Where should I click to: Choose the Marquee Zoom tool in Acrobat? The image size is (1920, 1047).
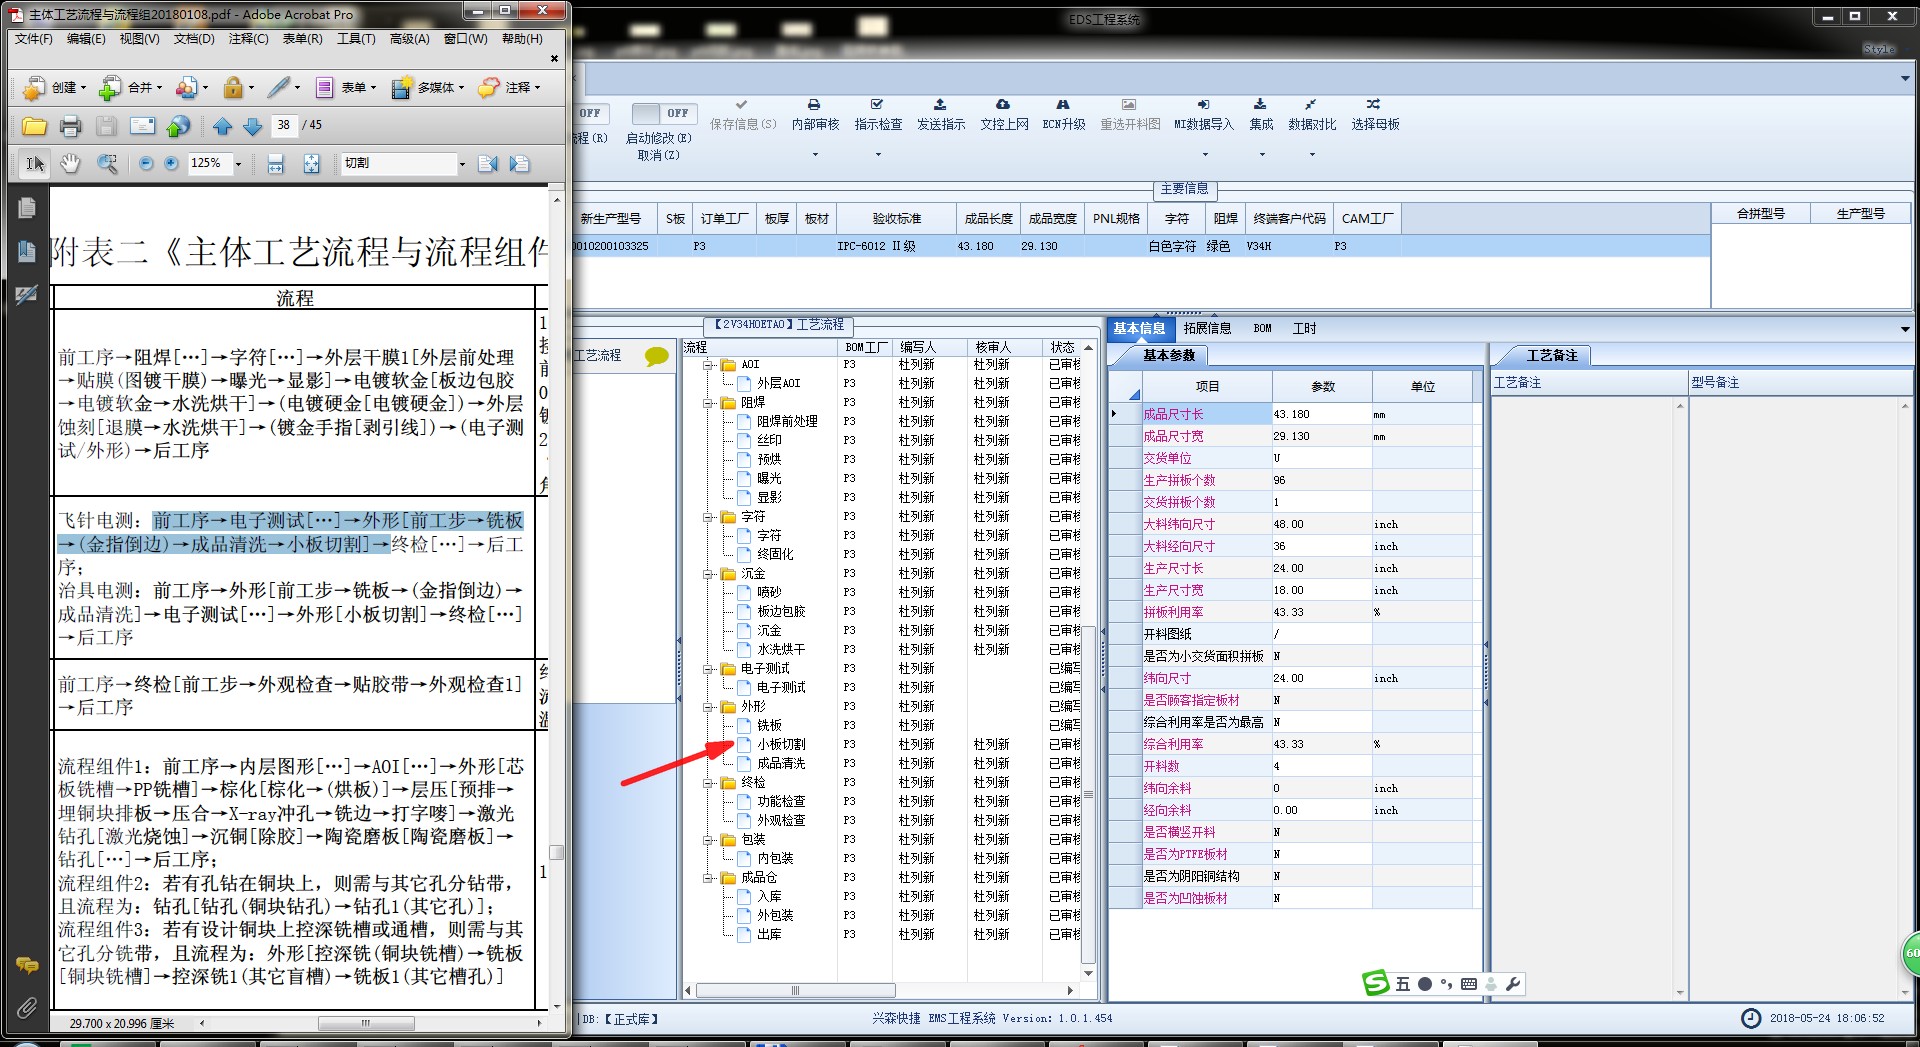(107, 163)
